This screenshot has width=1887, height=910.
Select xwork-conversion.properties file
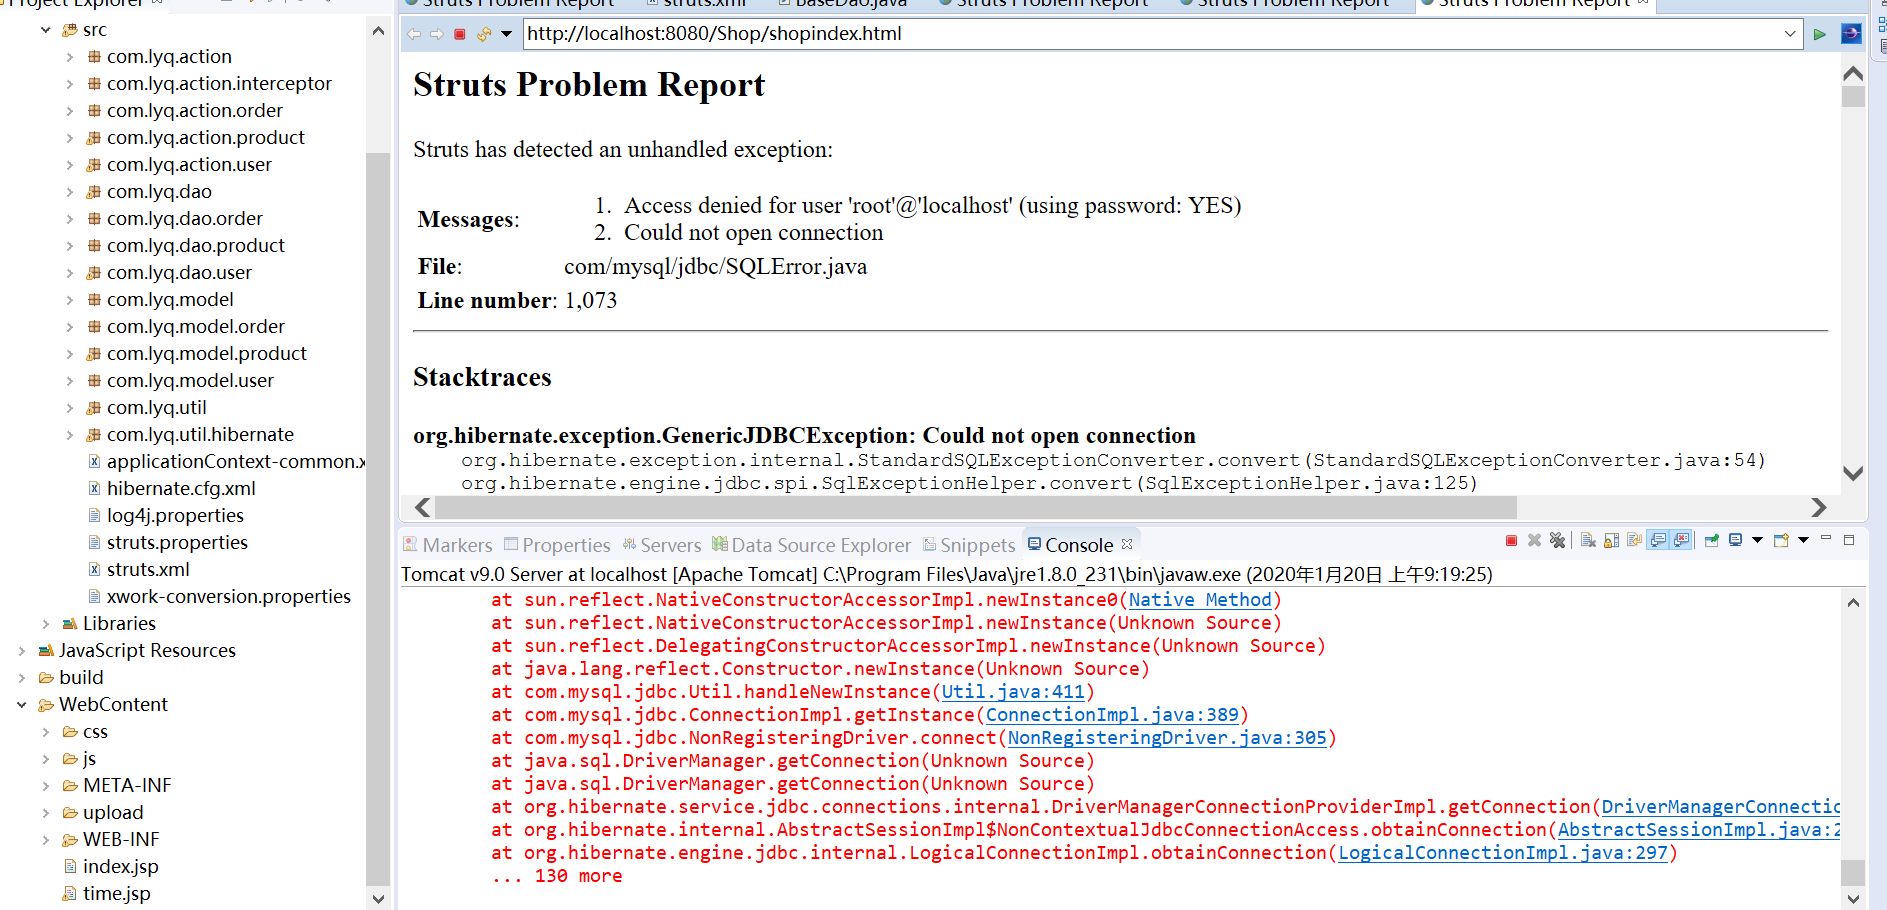coord(228,597)
